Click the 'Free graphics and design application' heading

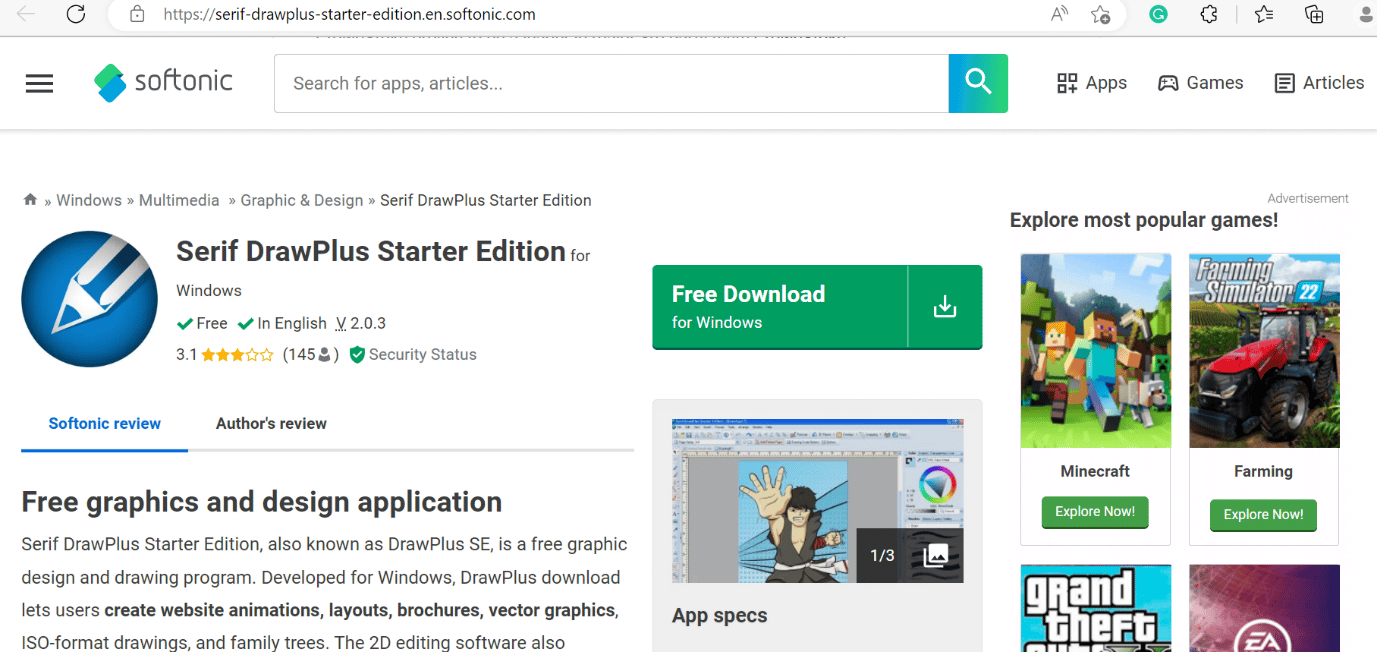[x=262, y=501]
